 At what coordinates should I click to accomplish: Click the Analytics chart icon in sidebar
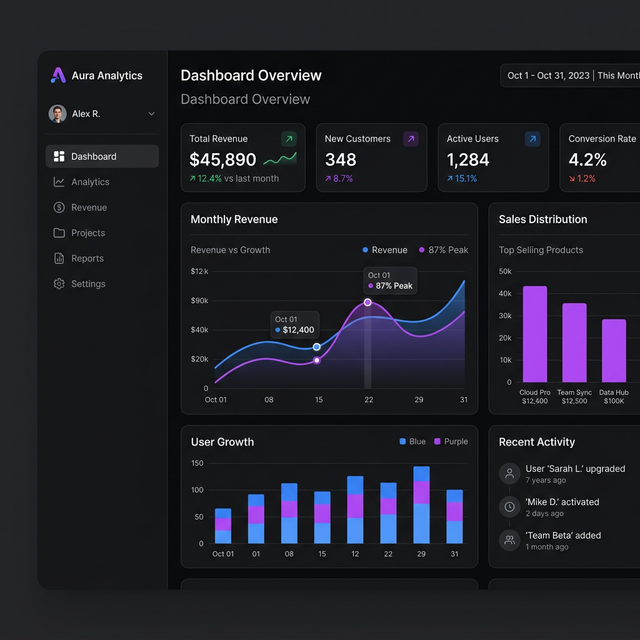point(59,182)
